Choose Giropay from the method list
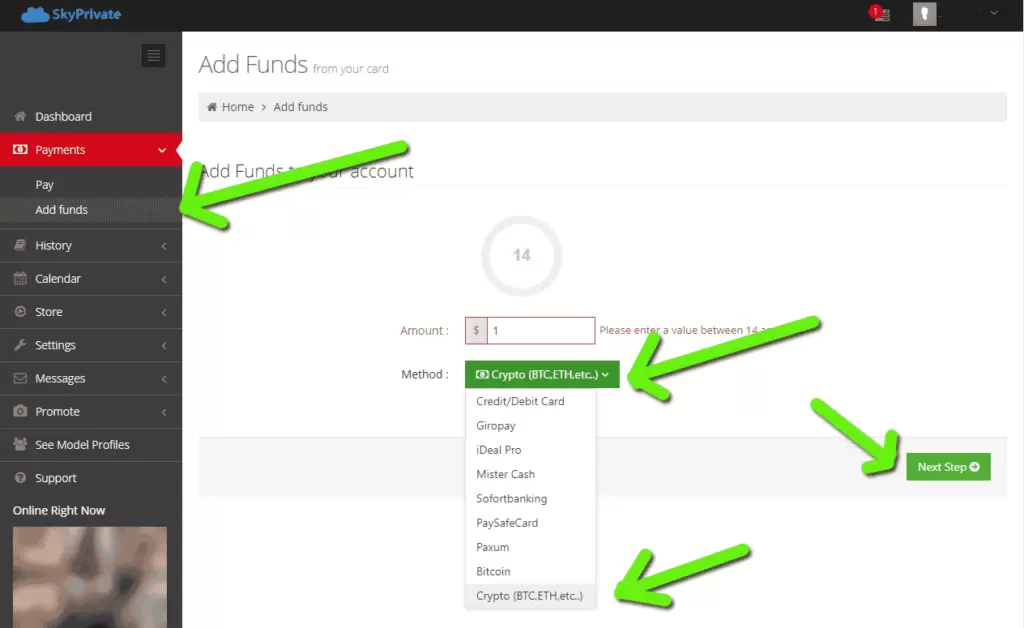The image size is (1024, 628). coord(530,426)
